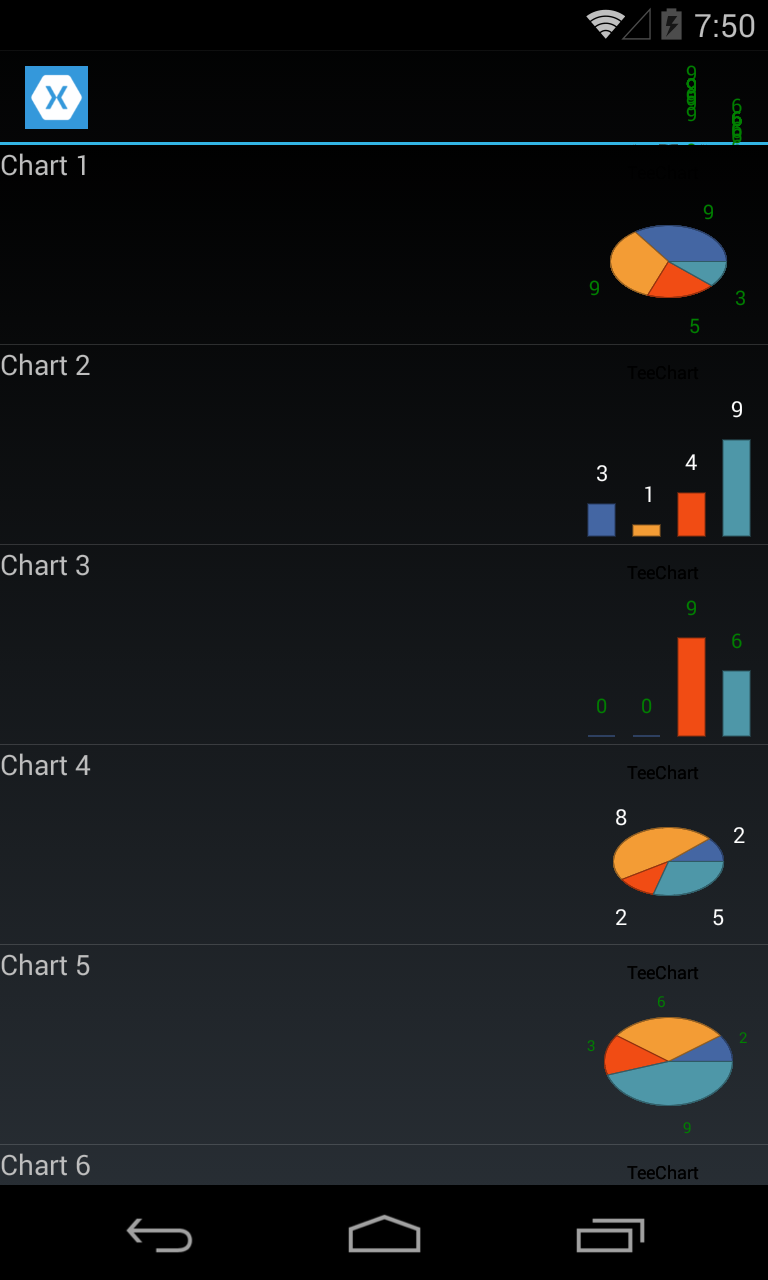Viewport: 768px width, 1280px height.
Task: Choose the Chart 4 list row
Action: 384,845
